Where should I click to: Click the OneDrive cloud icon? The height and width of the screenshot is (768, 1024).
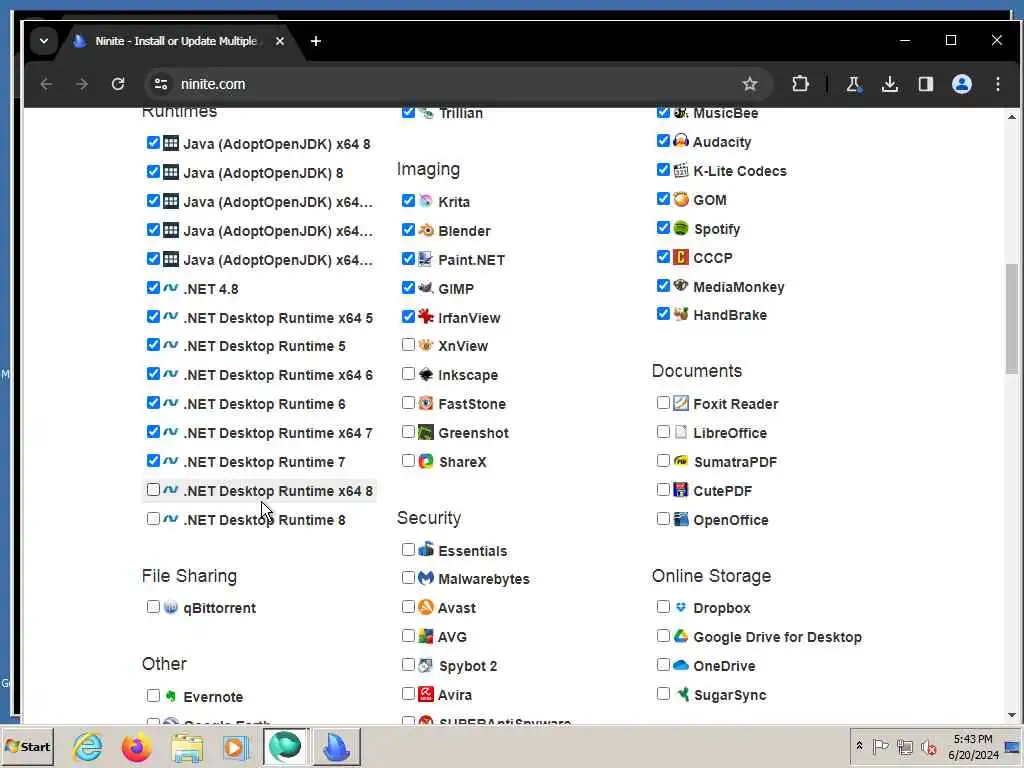tap(680, 665)
